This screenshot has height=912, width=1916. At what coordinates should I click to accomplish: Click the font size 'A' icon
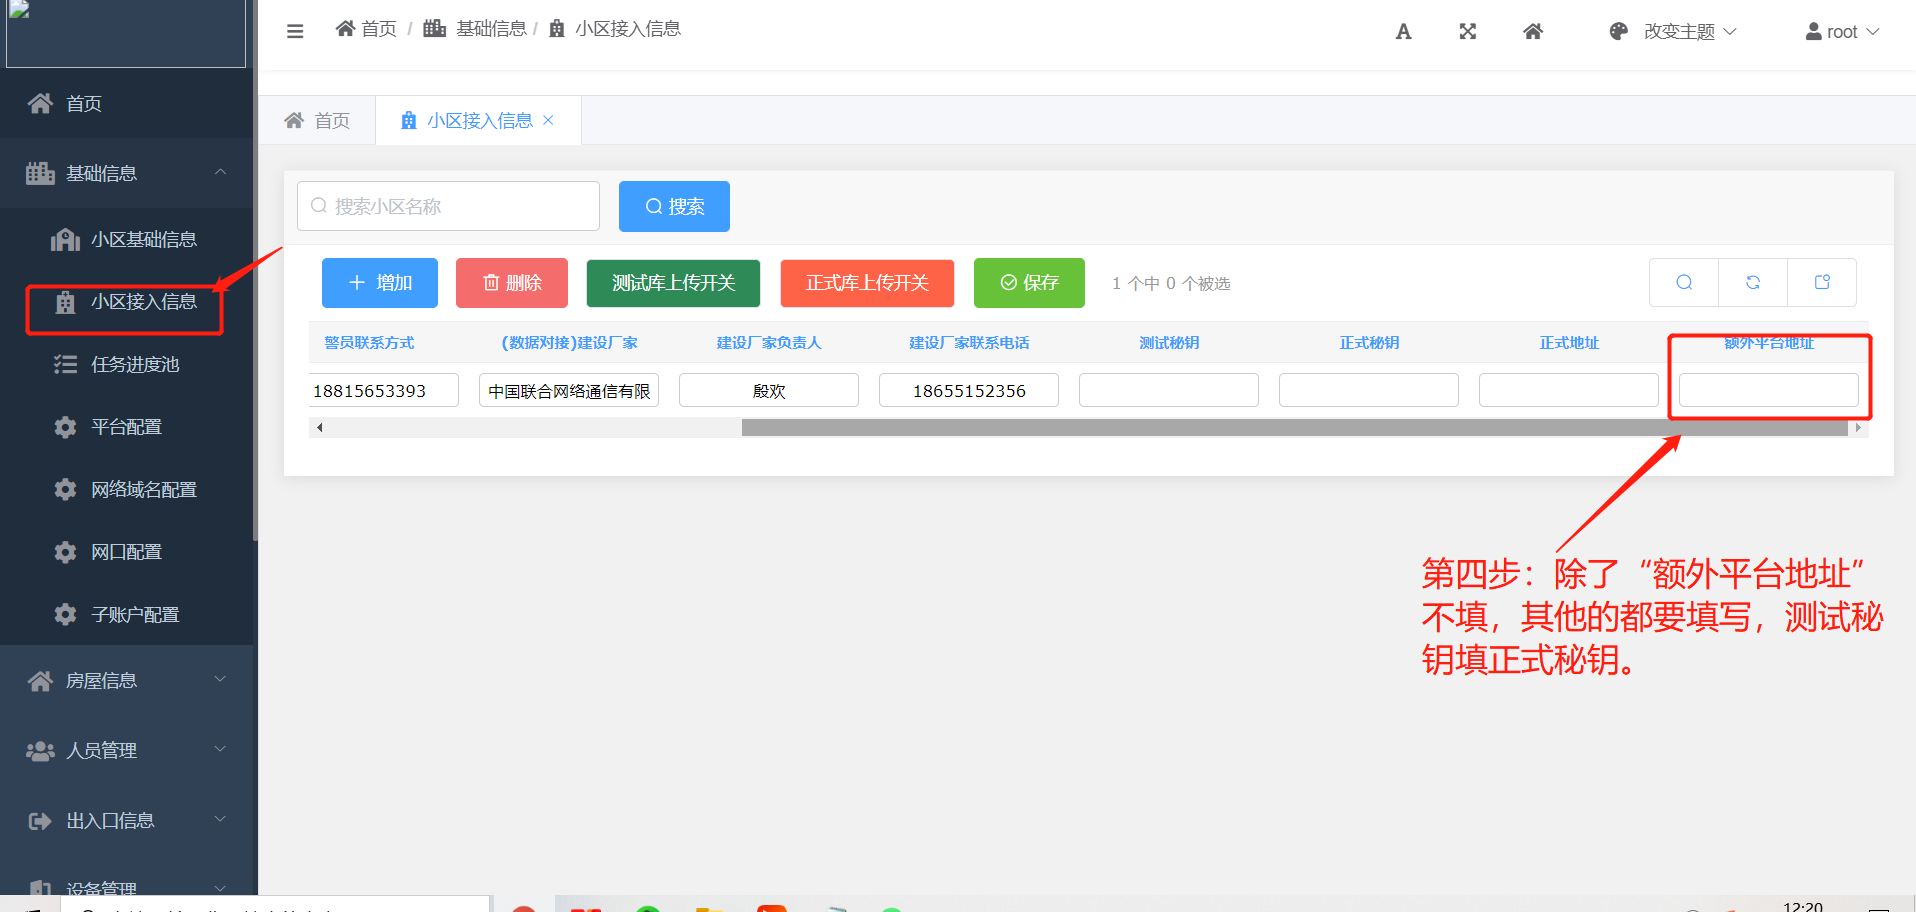pyautogui.click(x=1403, y=32)
